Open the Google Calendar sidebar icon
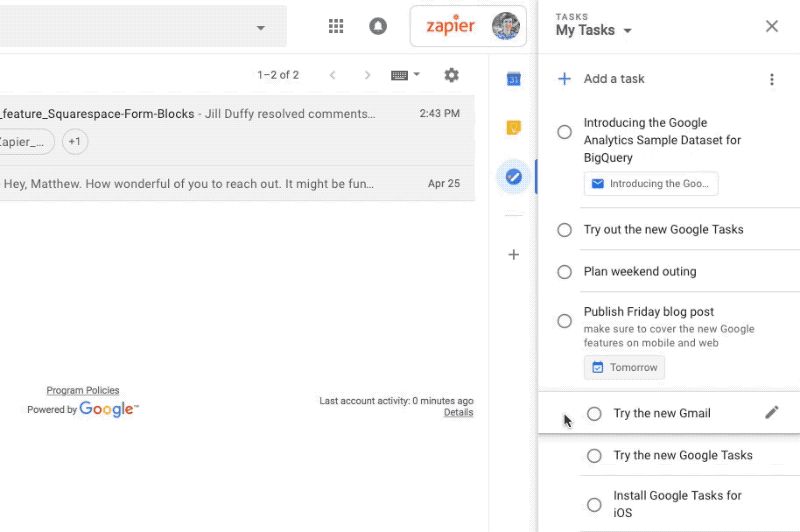 pyautogui.click(x=514, y=79)
